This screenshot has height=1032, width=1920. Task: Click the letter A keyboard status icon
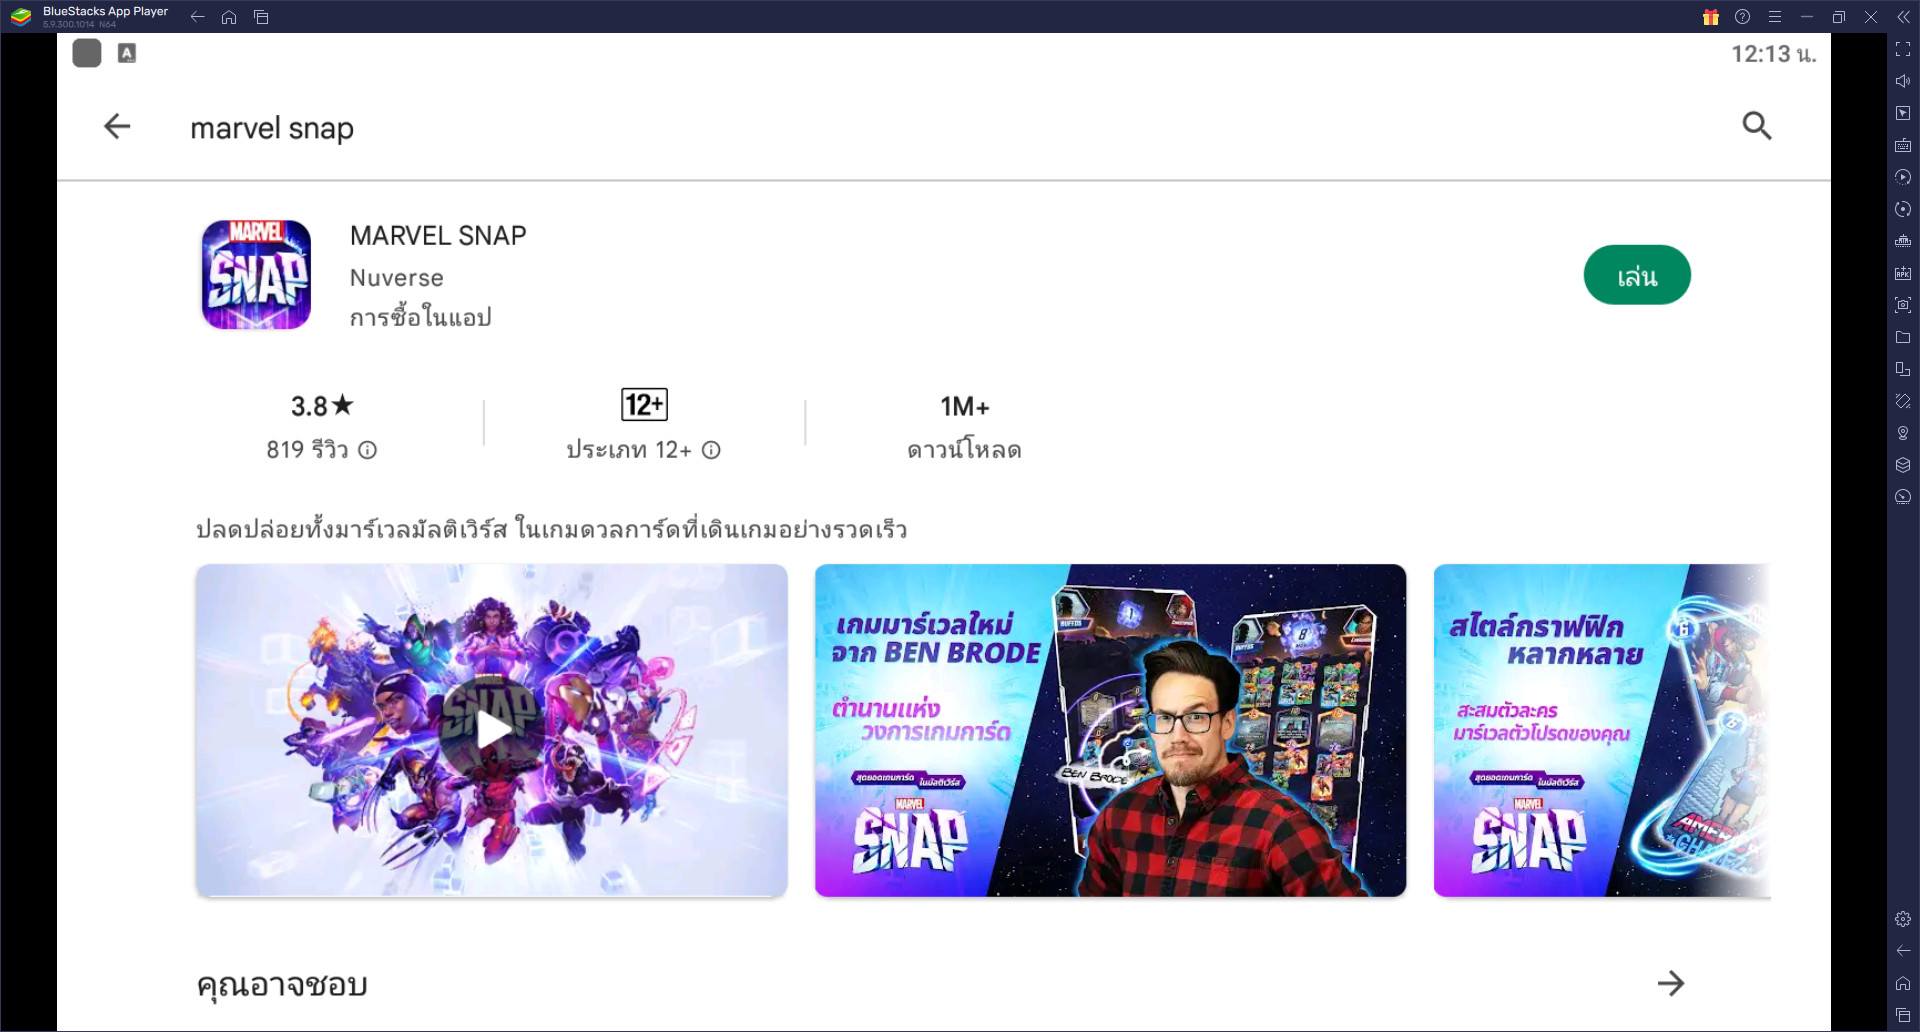[127, 53]
